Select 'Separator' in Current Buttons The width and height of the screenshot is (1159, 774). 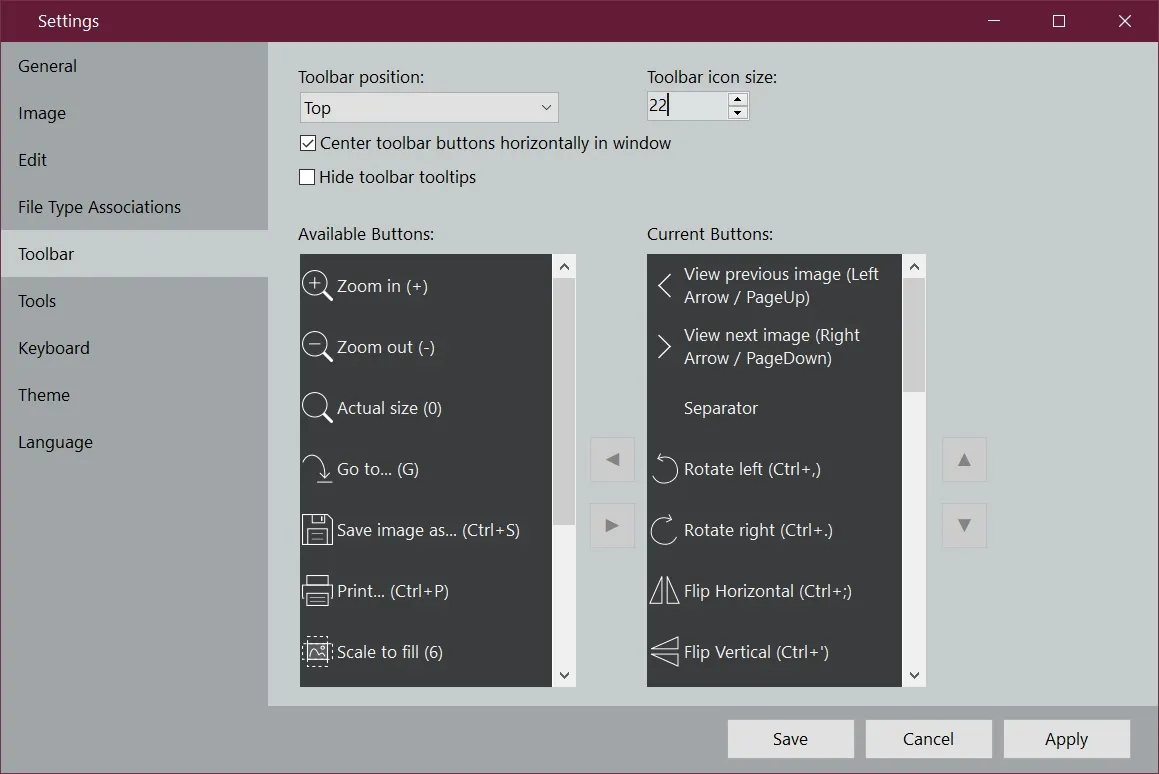[721, 408]
